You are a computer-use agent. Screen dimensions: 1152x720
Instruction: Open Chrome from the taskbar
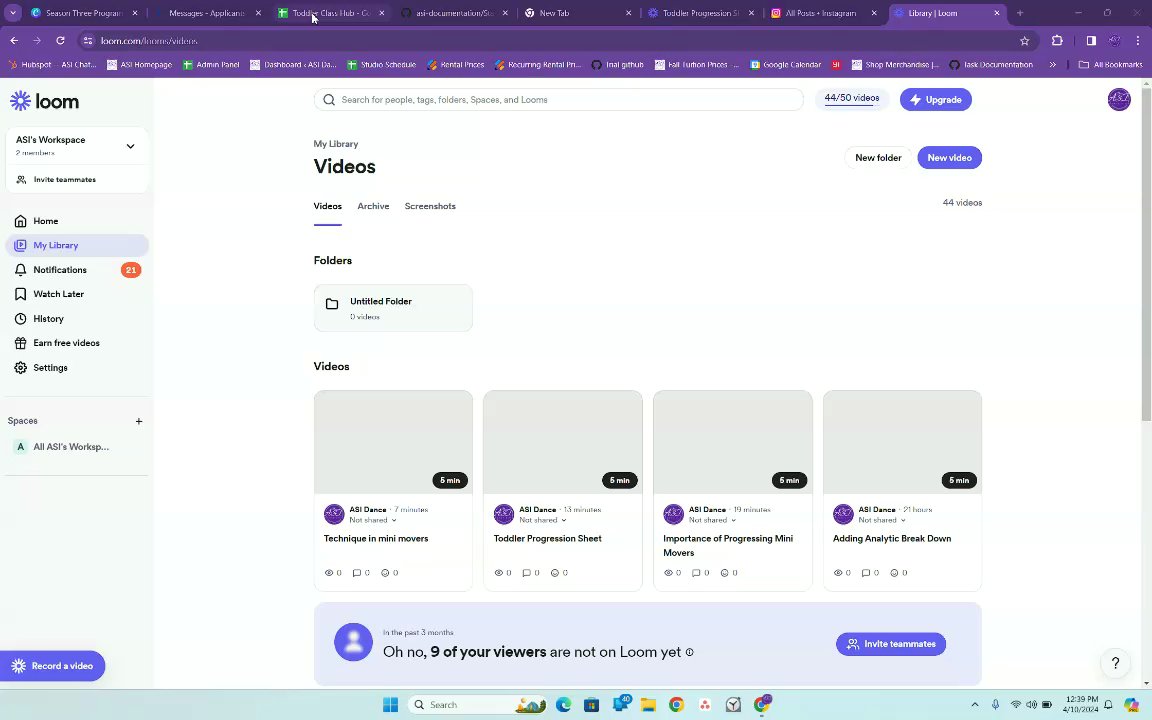tap(676, 705)
